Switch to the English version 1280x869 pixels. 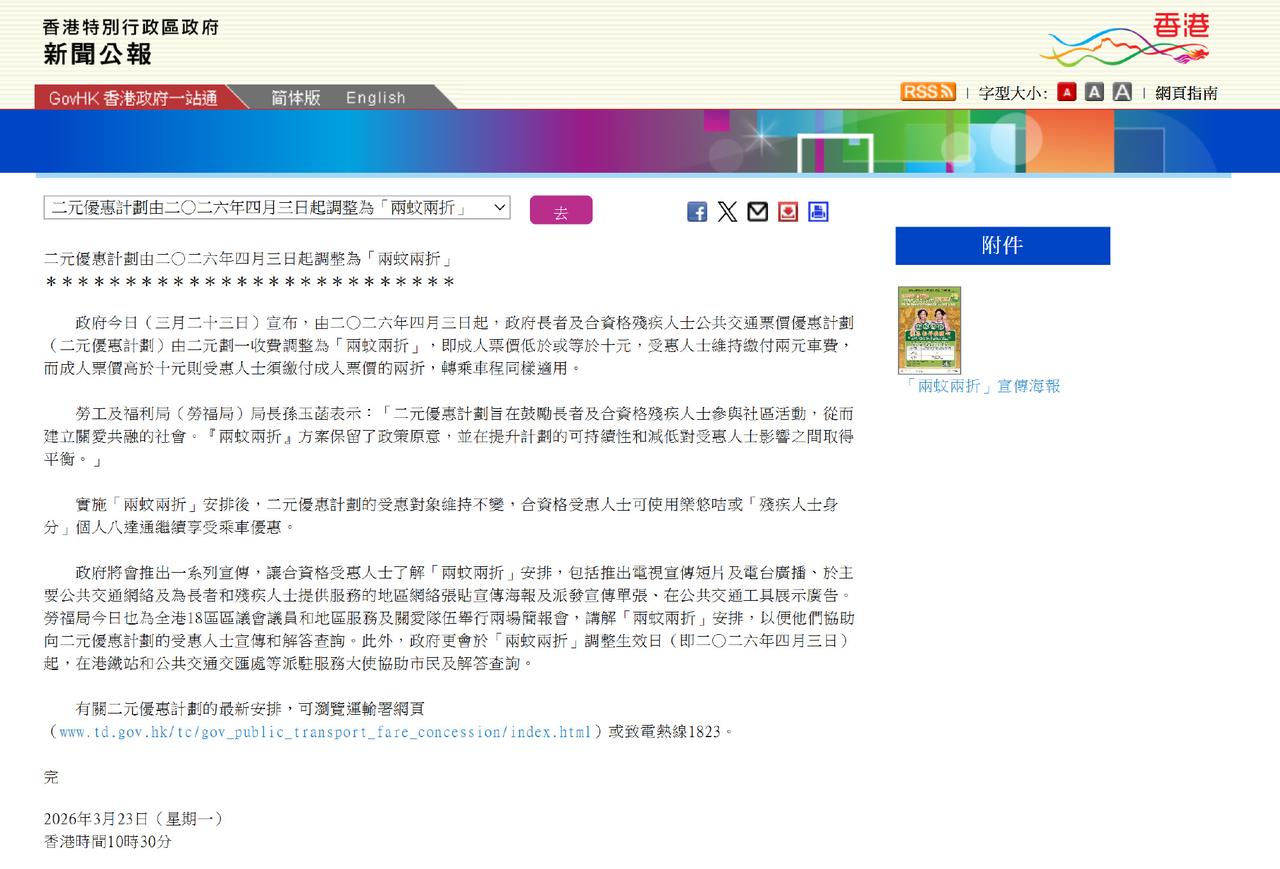click(x=375, y=97)
